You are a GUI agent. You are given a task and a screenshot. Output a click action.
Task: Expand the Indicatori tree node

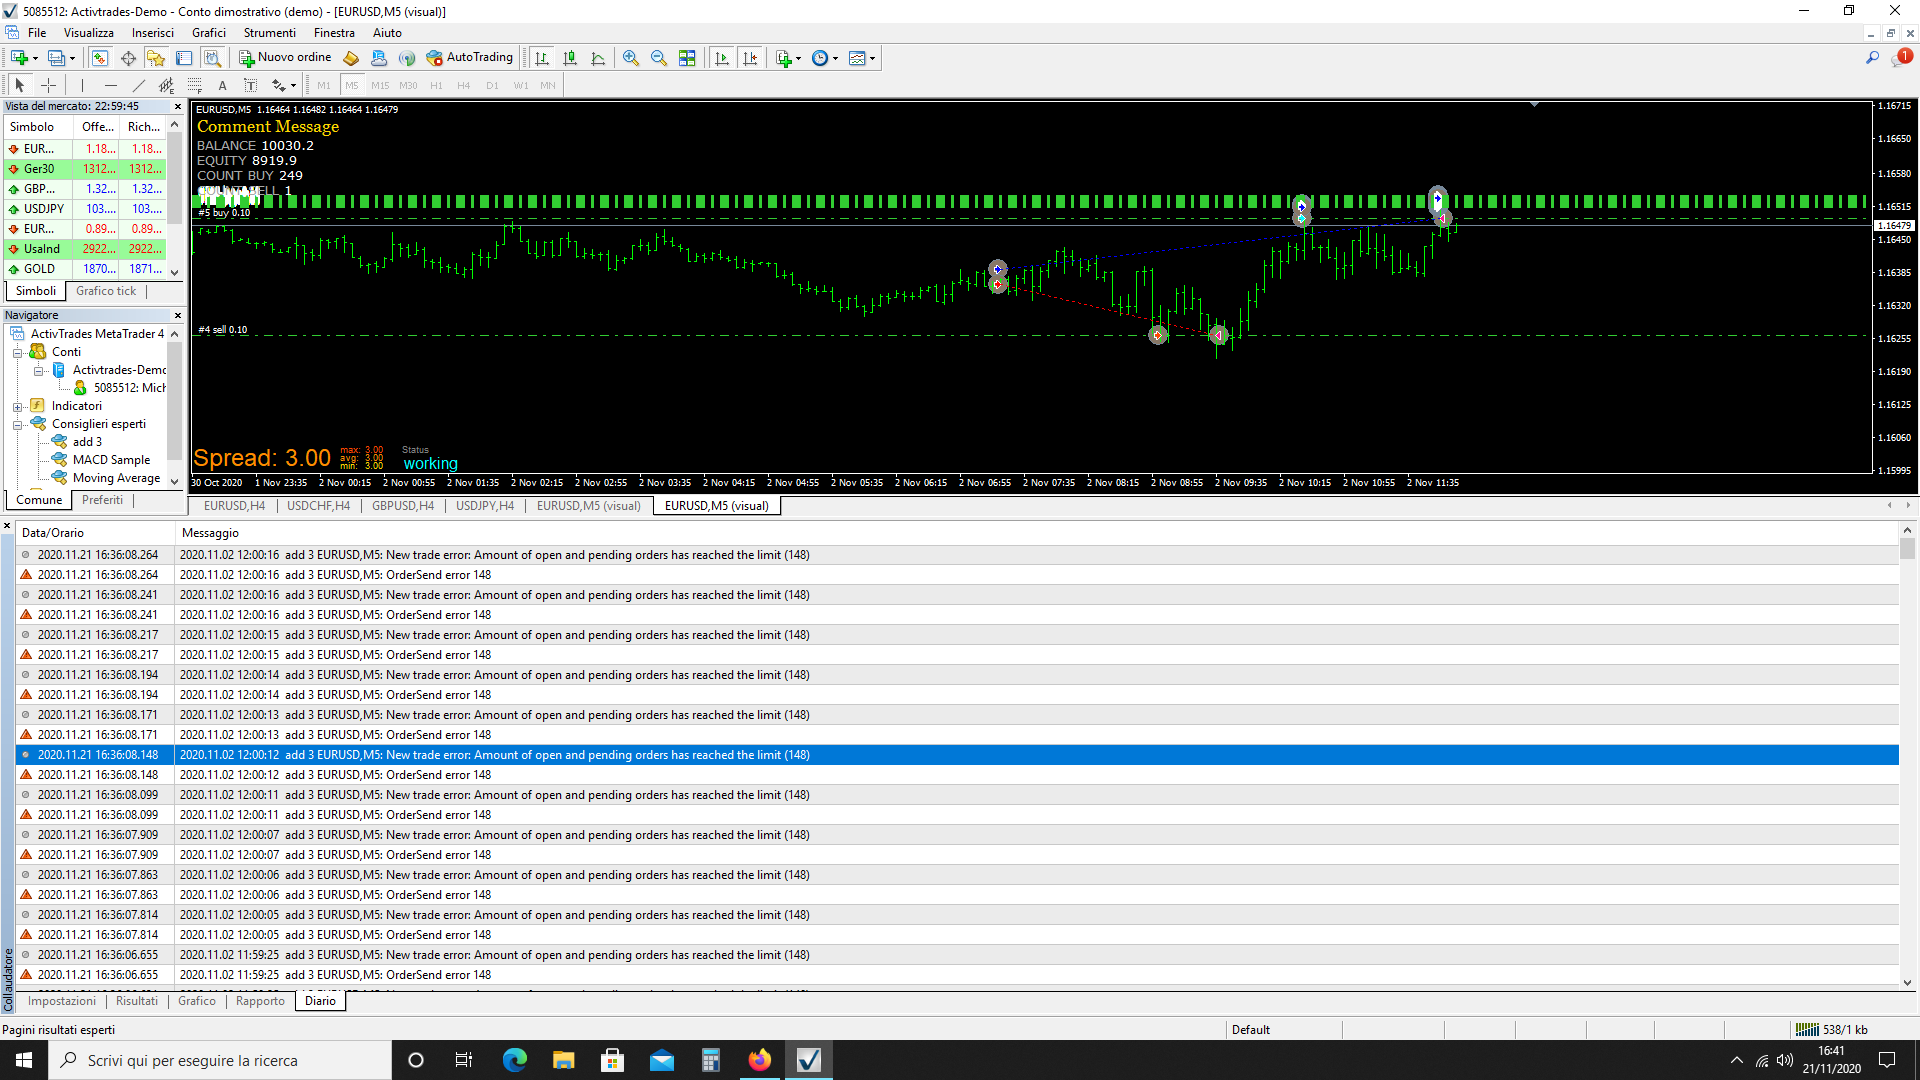pyautogui.click(x=18, y=406)
